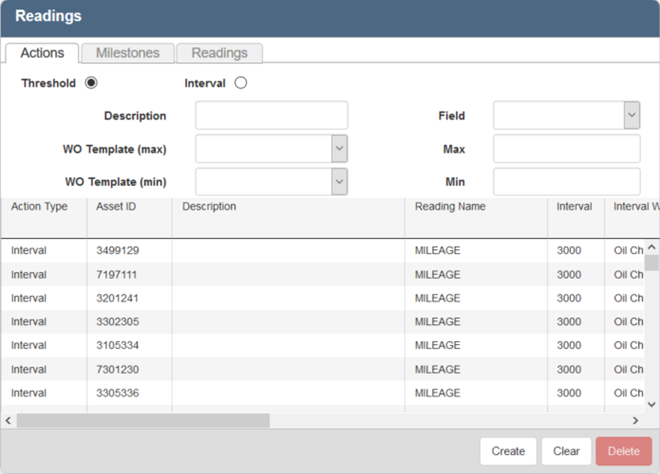The width and height of the screenshot is (660, 474).
Task: Switch to the Readings tab
Action: pyautogui.click(x=220, y=53)
